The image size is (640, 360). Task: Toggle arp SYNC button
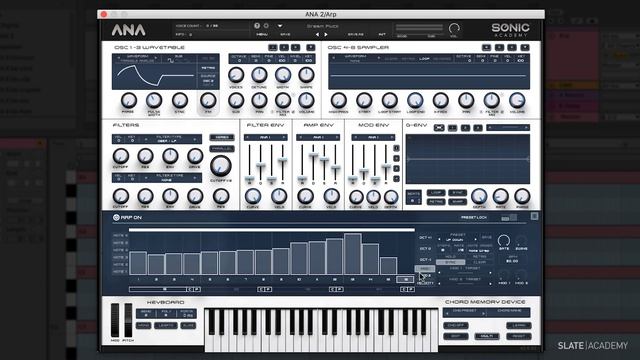[x=450, y=262]
